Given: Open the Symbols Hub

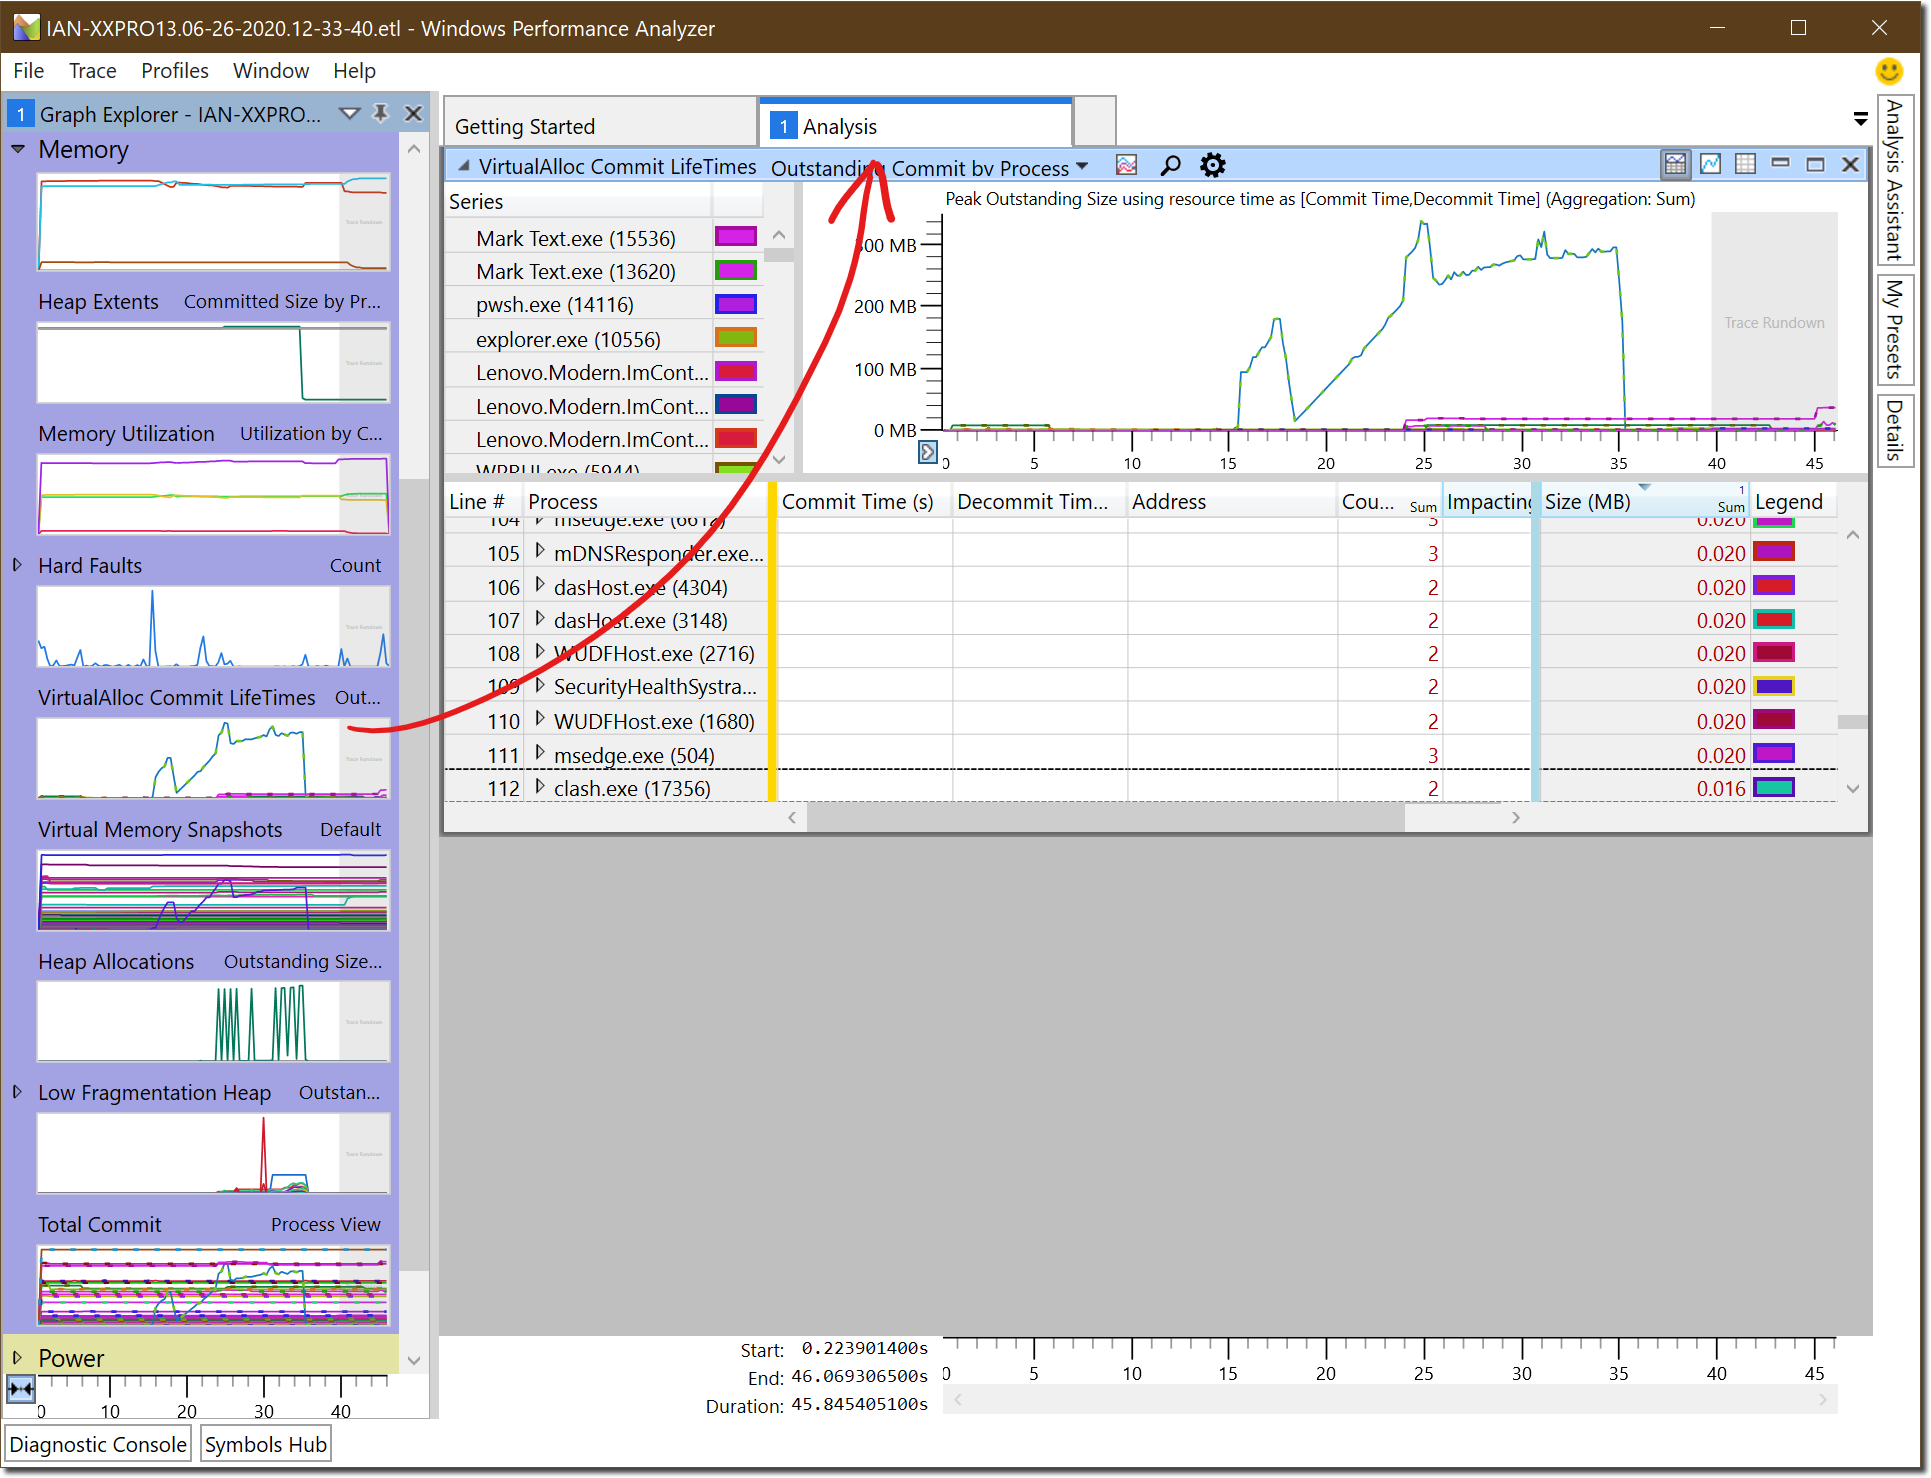Looking at the screenshot, I should point(264,1443).
